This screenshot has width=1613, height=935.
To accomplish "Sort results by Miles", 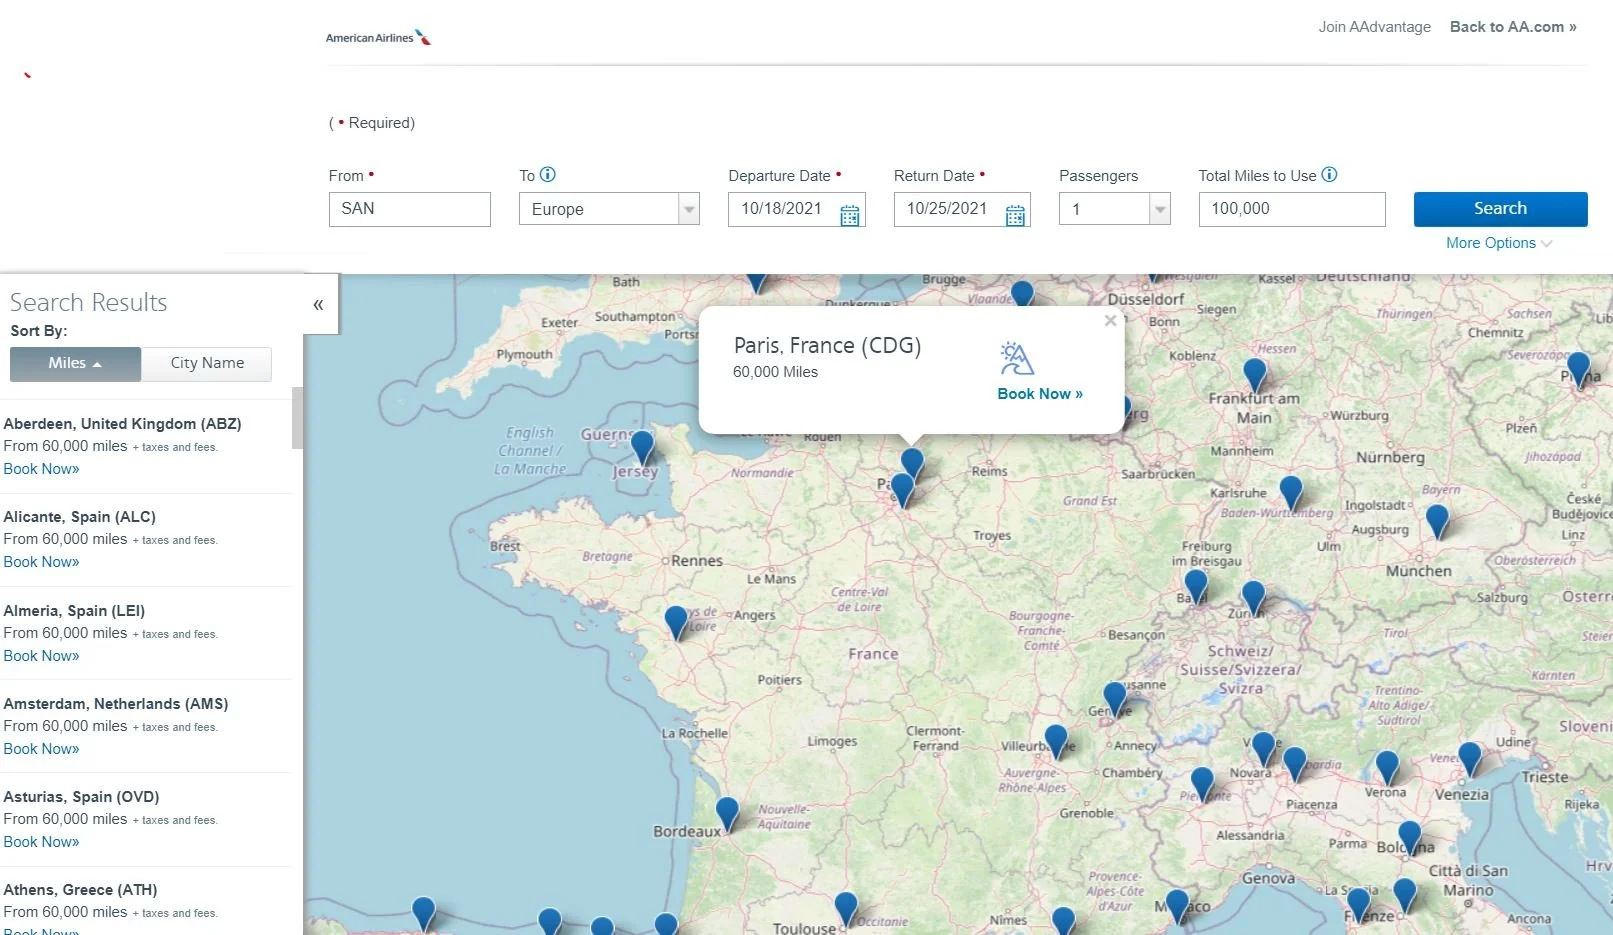I will [75, 364].
